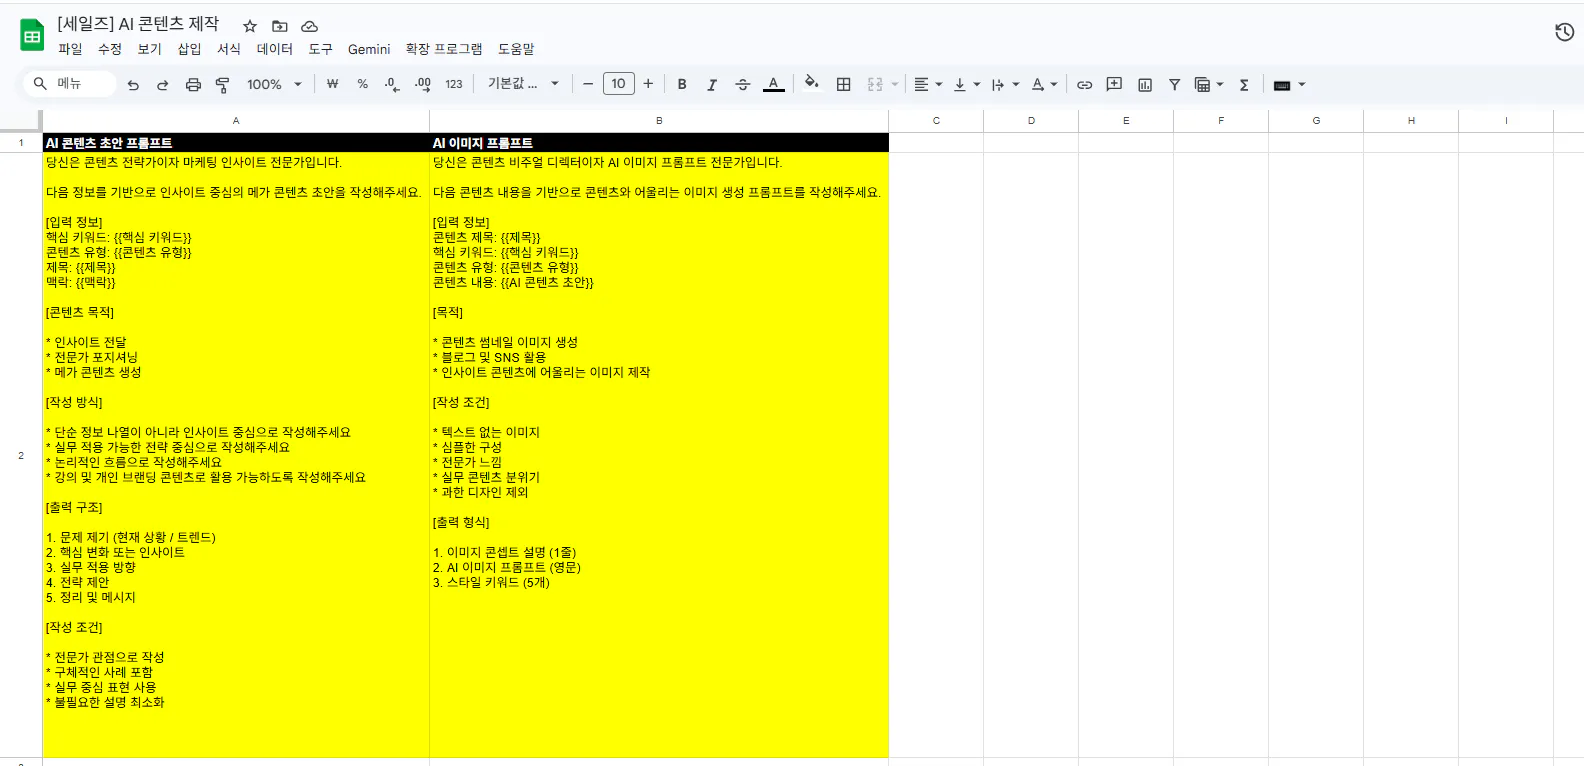Open cell borders options
Image resolution: width=1584 pixels, height=766 pixels.
[x=844, y=84]
